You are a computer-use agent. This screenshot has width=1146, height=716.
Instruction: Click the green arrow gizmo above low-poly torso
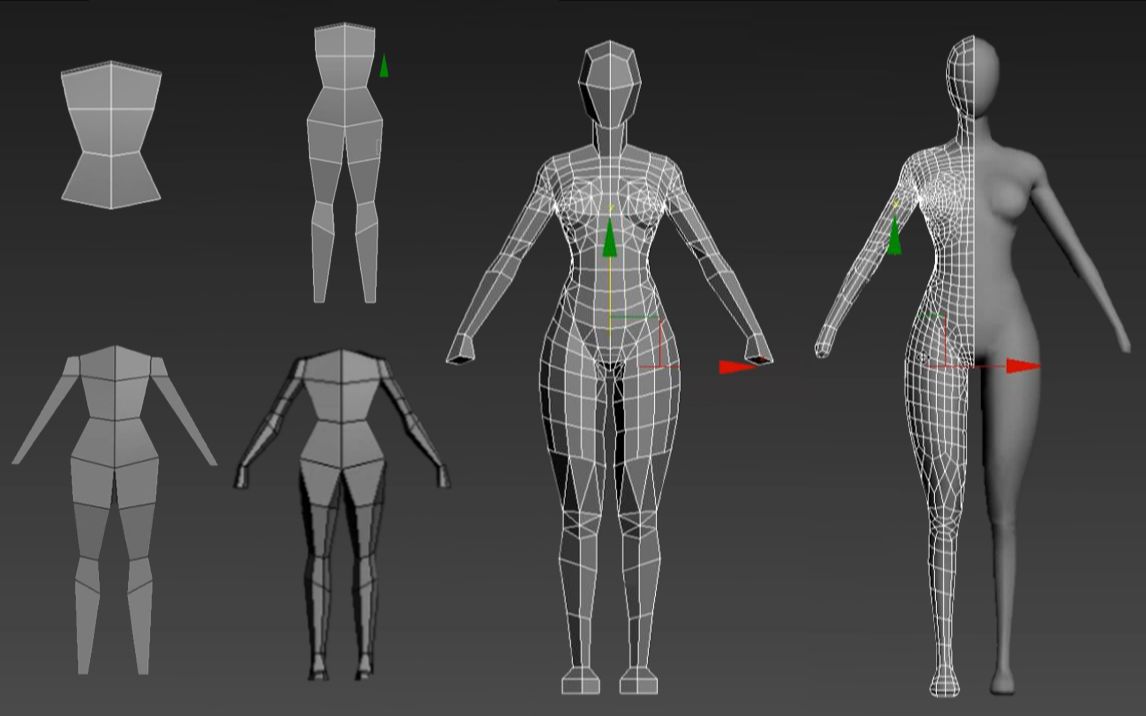pos(385,65)
